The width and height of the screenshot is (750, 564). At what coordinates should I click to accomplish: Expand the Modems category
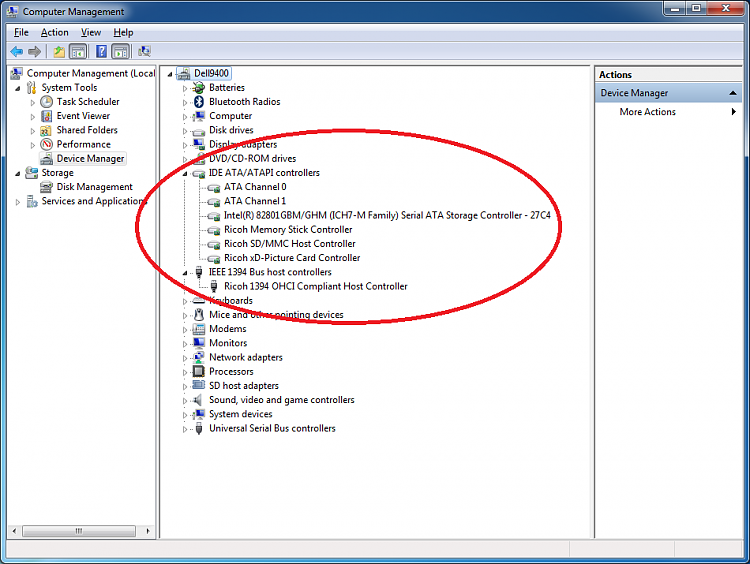point(185,330)
